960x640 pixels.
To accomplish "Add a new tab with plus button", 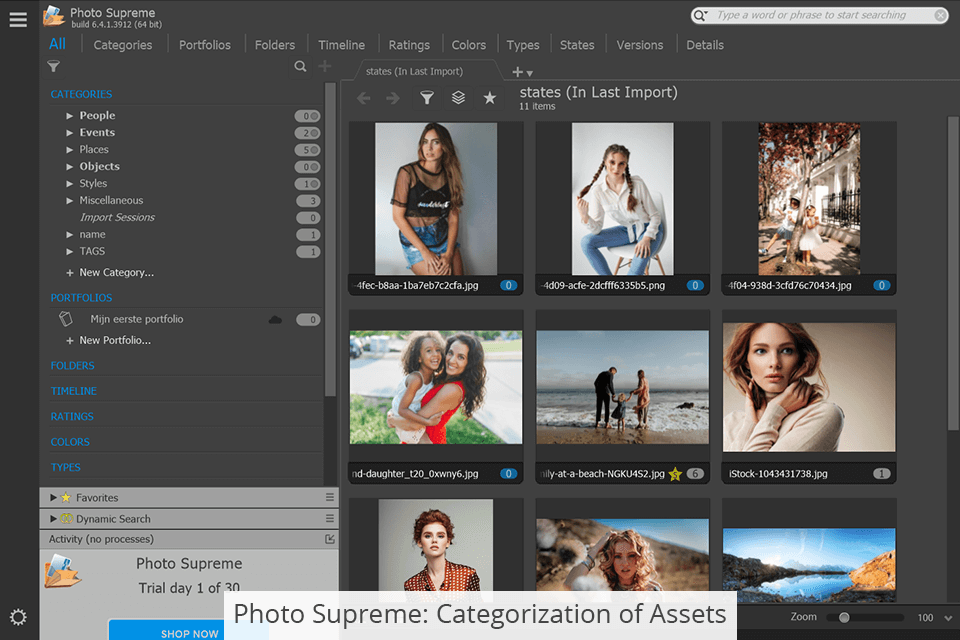I will 517,72.
